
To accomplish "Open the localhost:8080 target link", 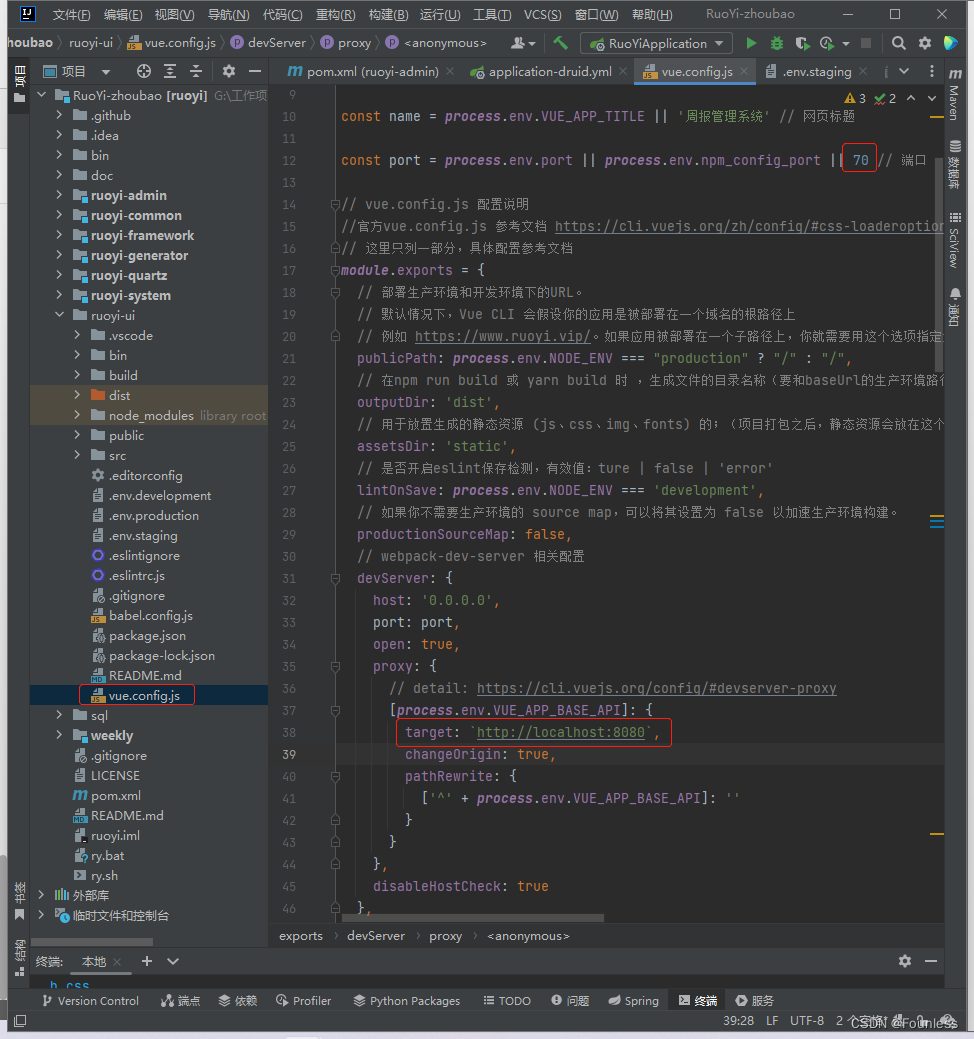I will coord(561,732).
